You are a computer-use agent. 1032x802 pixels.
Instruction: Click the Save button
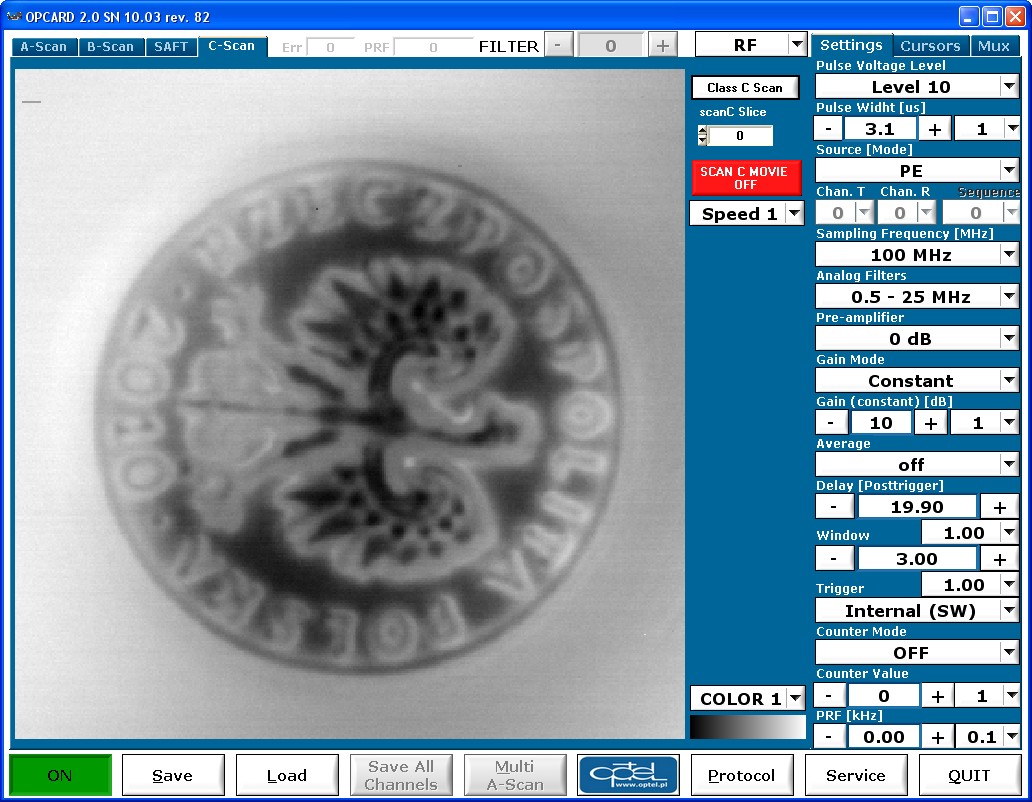point(173,775)
